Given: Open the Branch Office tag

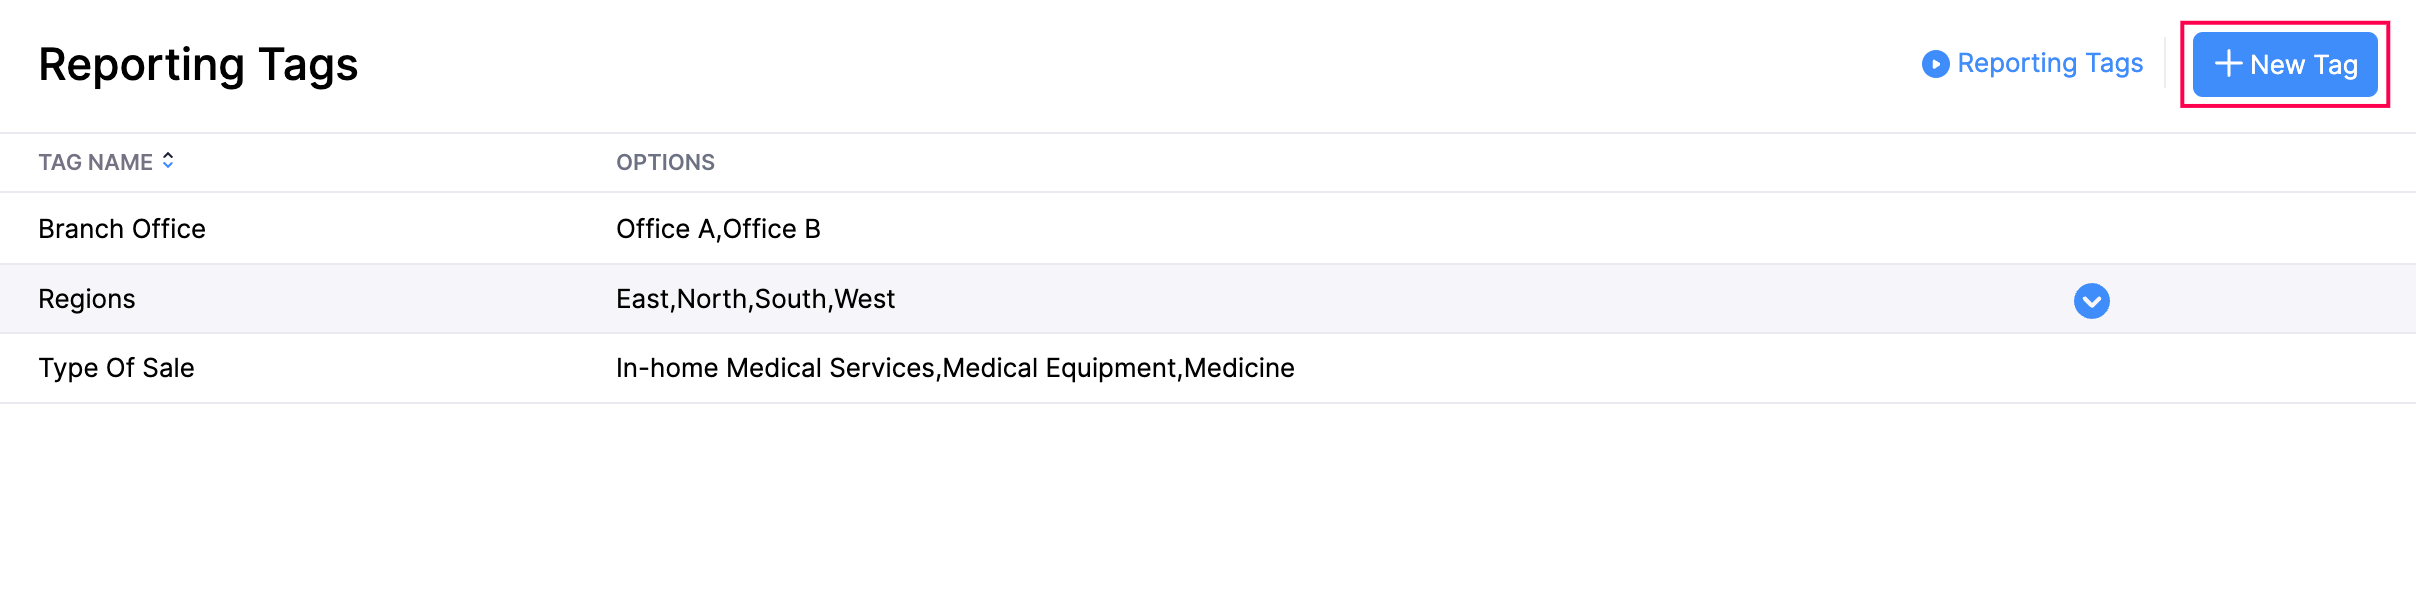Looking at the screenshot, I should point(122,229).
